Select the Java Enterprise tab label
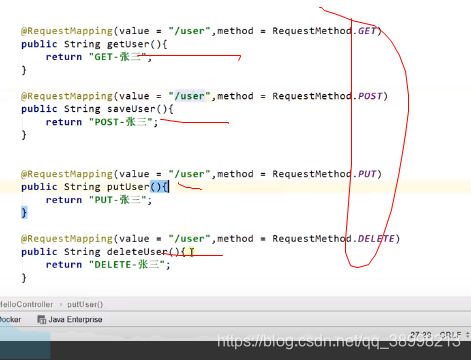The height and width of the screenshot is (360, 471). pos(75,319)
